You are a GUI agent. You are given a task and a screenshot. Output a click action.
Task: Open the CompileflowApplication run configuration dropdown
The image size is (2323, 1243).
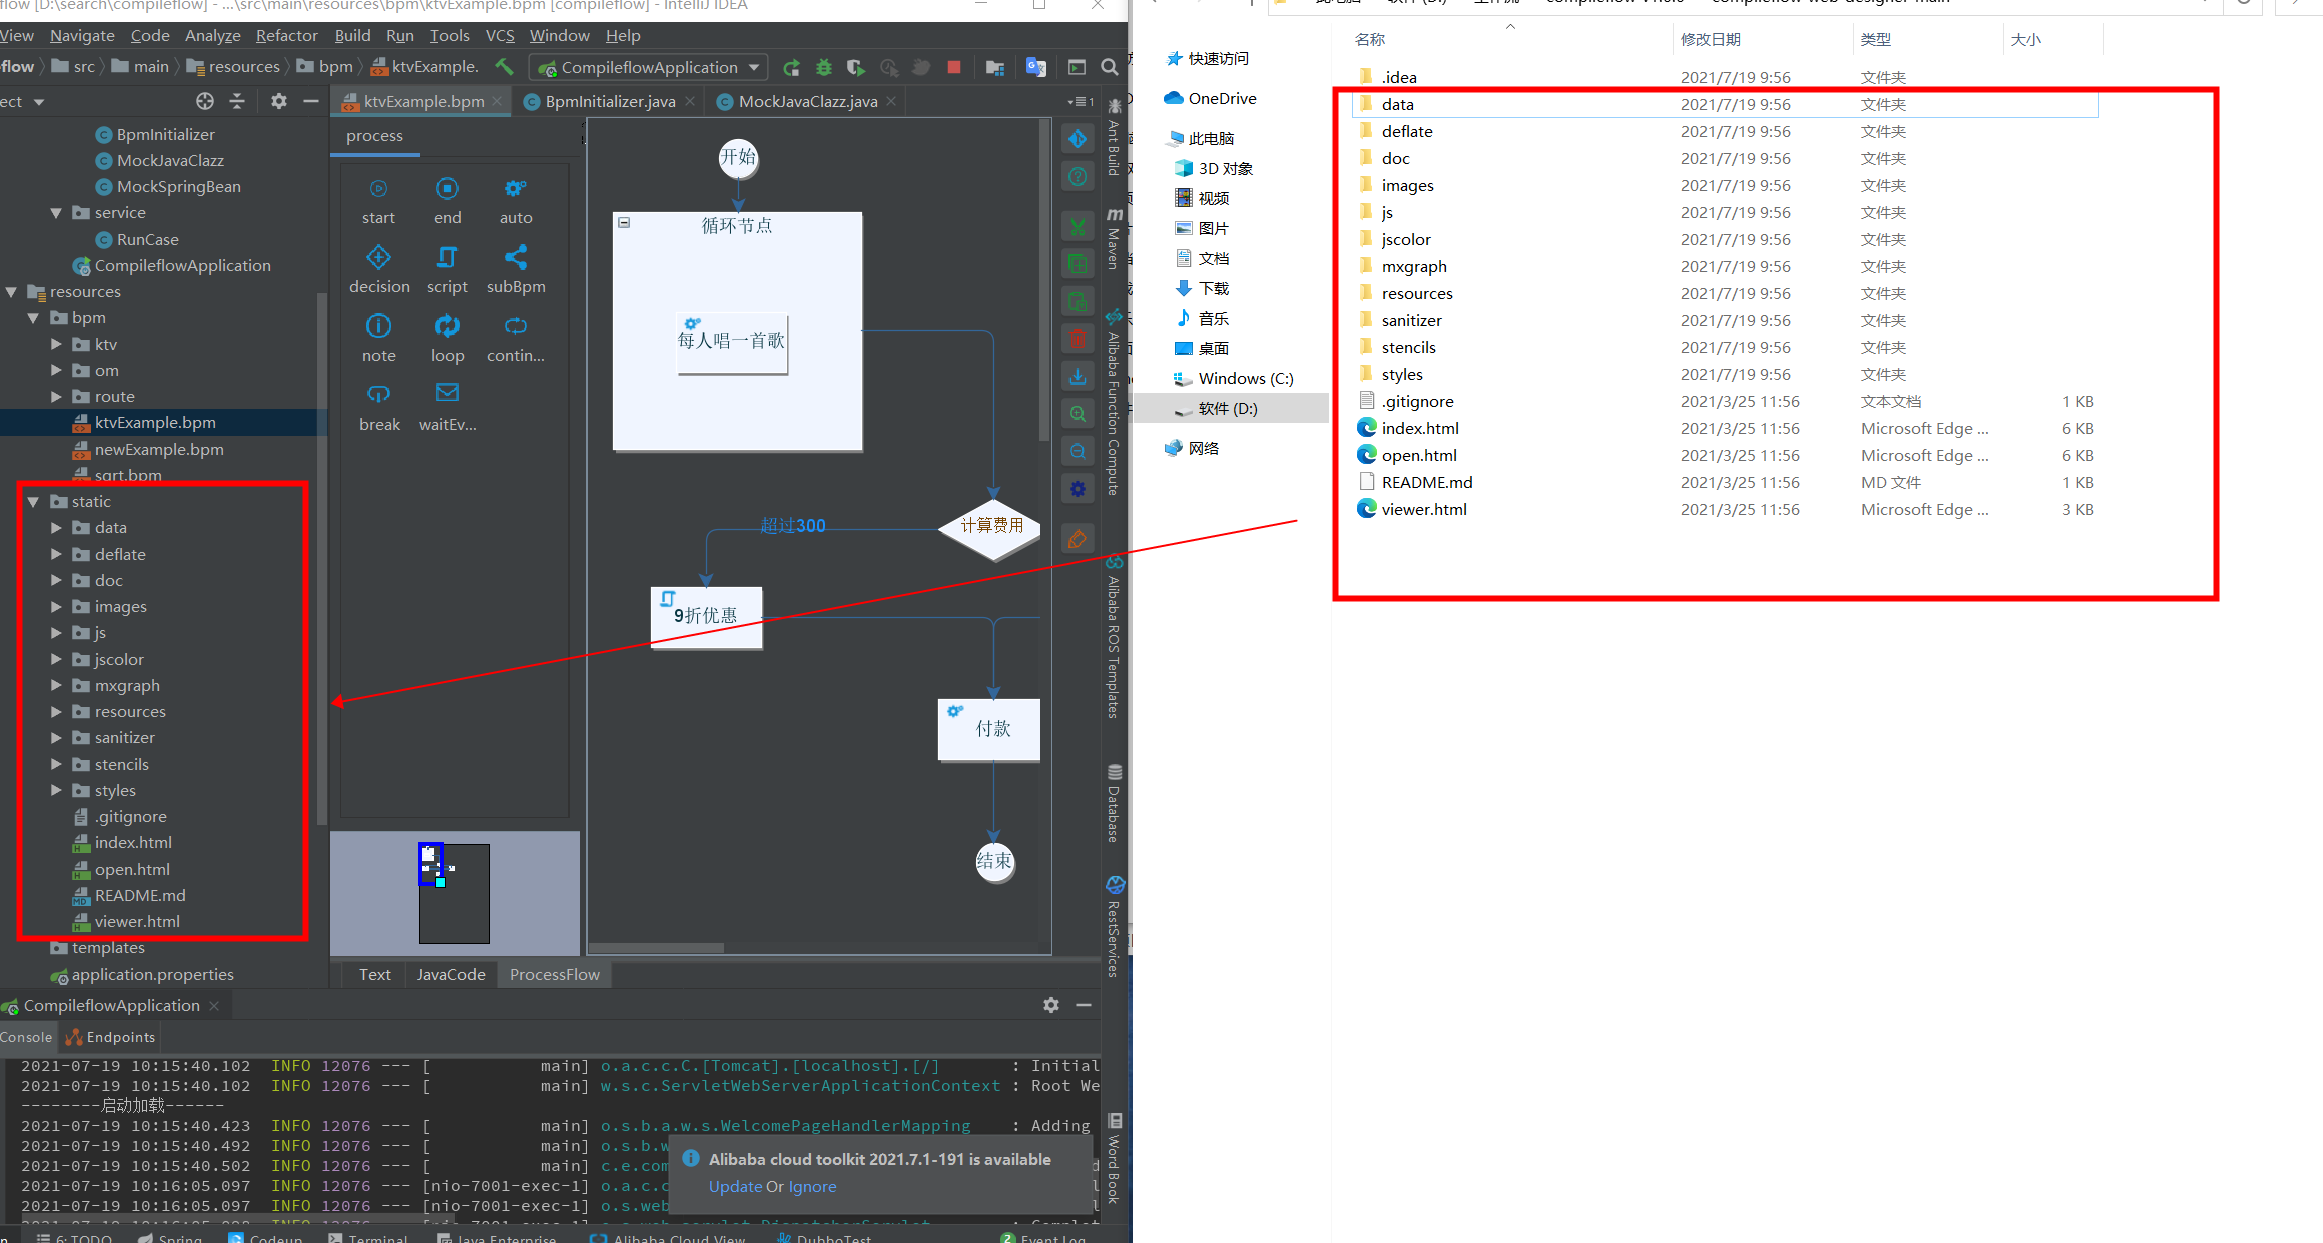[754, 67]
